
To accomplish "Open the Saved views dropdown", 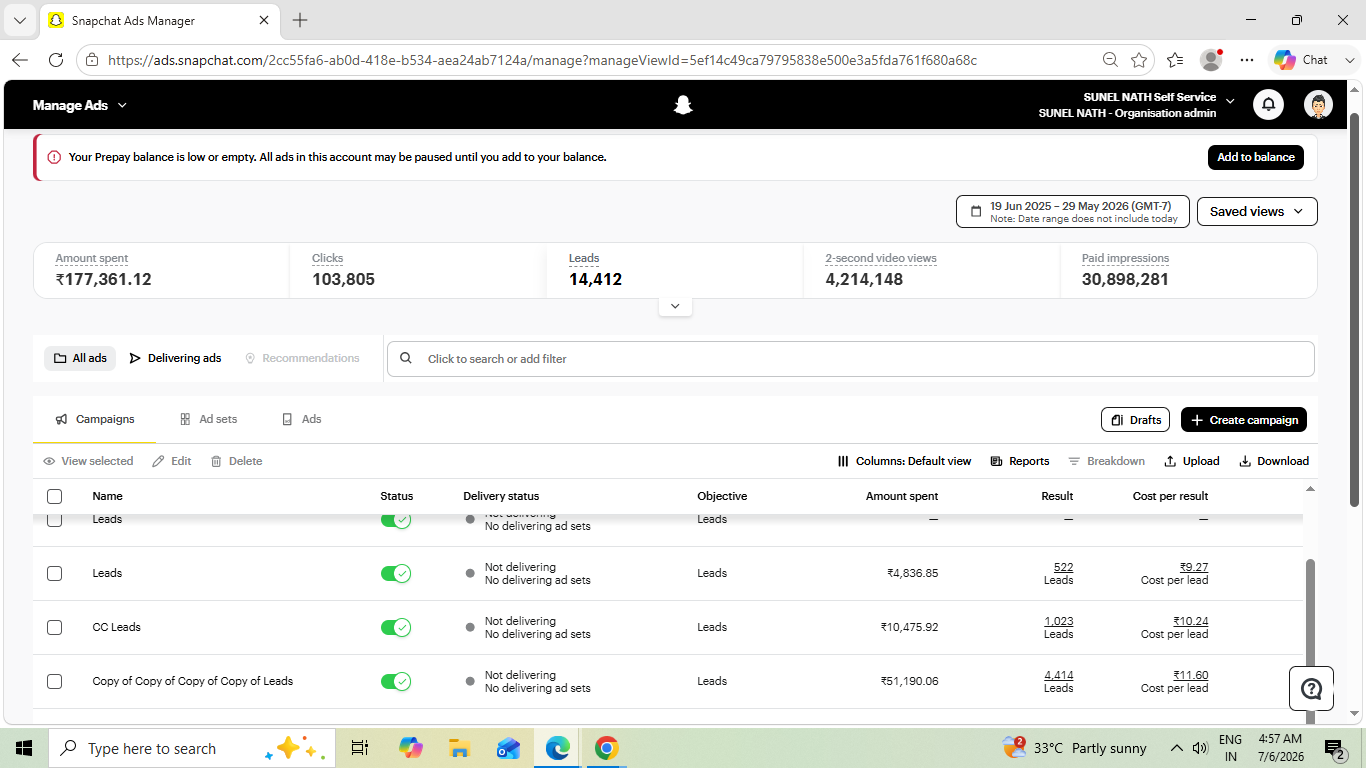I will (1257, 211).
